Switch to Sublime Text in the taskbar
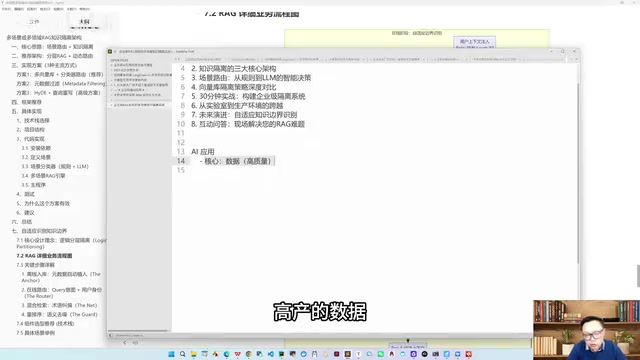The image size is (640, 360). coord(347,354)
